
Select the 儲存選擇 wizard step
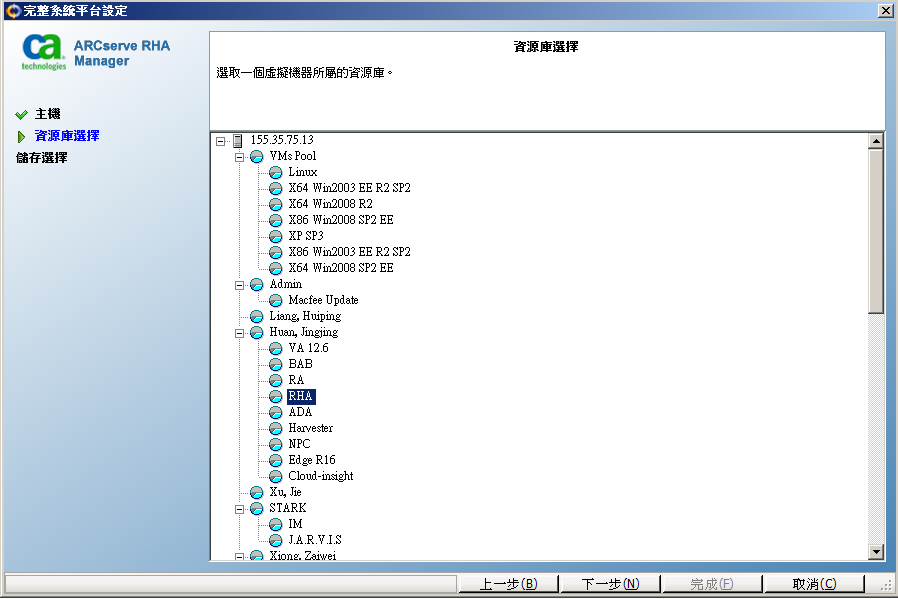(41, 157)
